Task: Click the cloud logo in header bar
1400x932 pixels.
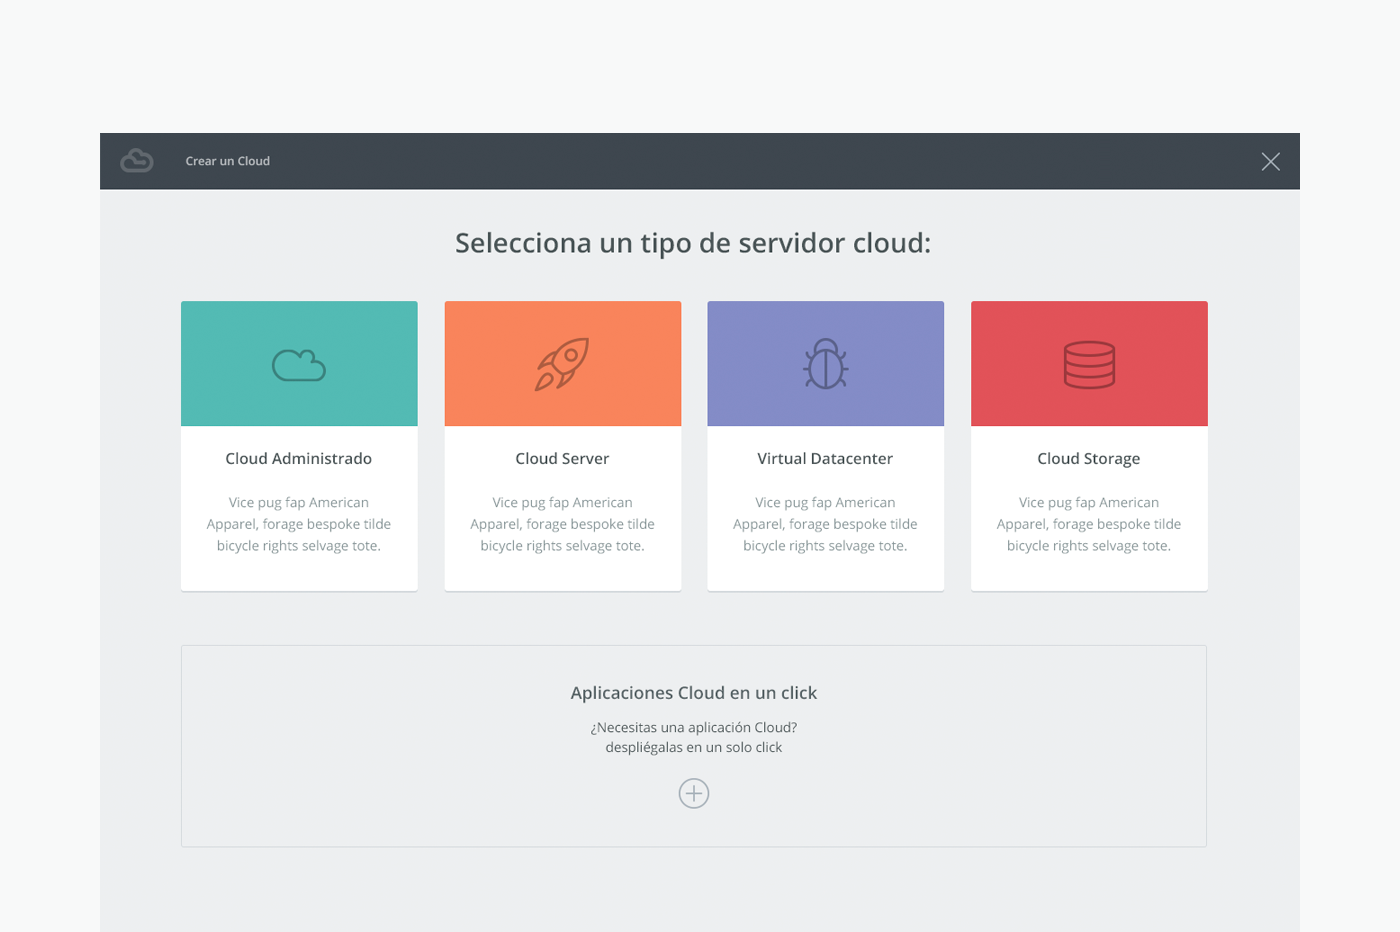Action: point(137,160)
